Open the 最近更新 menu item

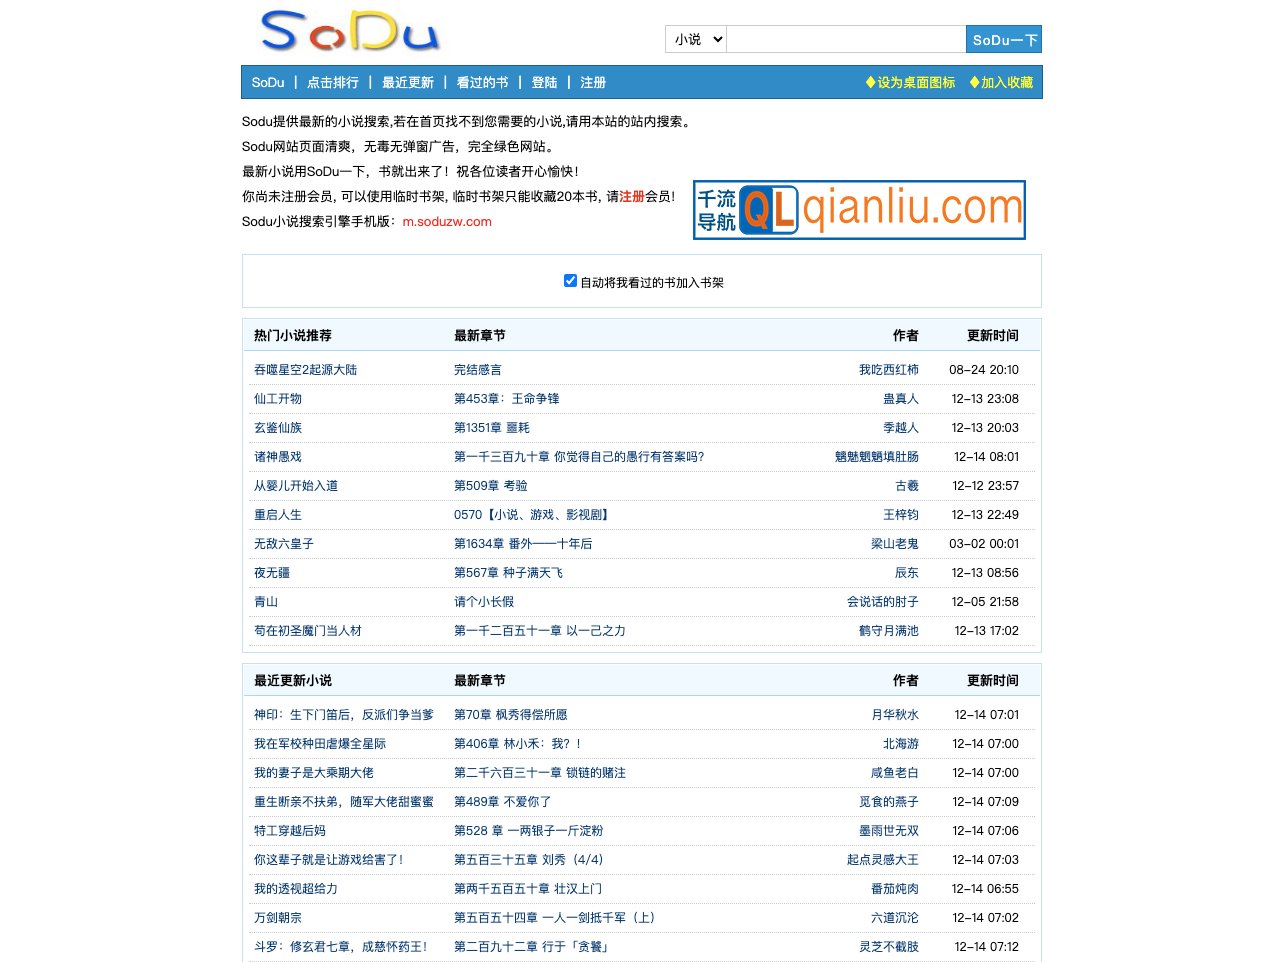click(406, 82)
